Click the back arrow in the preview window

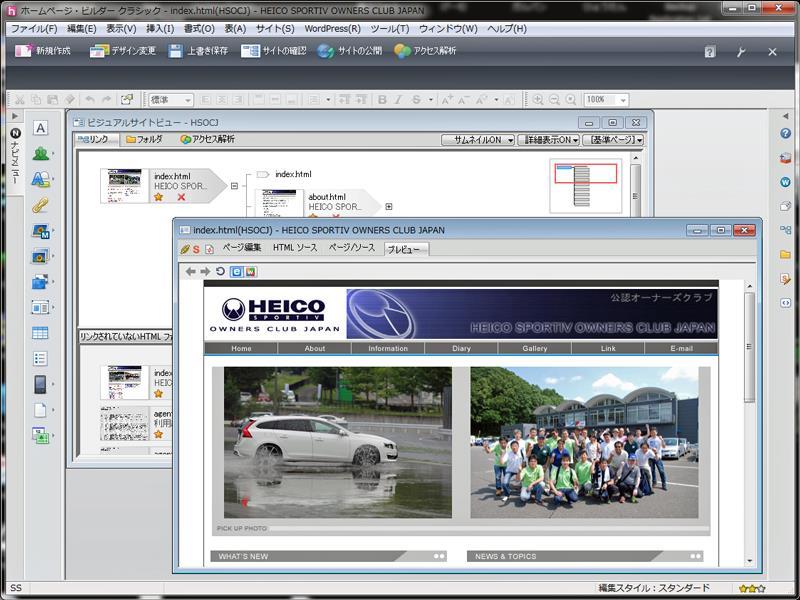(x=190, y=272)
